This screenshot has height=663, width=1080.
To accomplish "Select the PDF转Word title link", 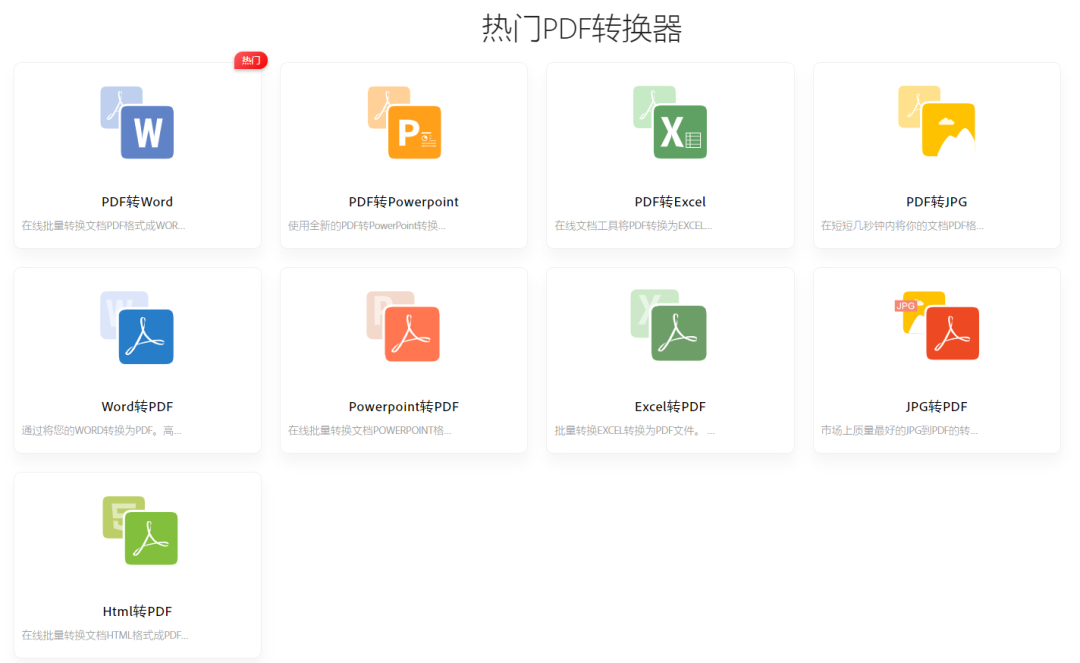I will [137, 202].
